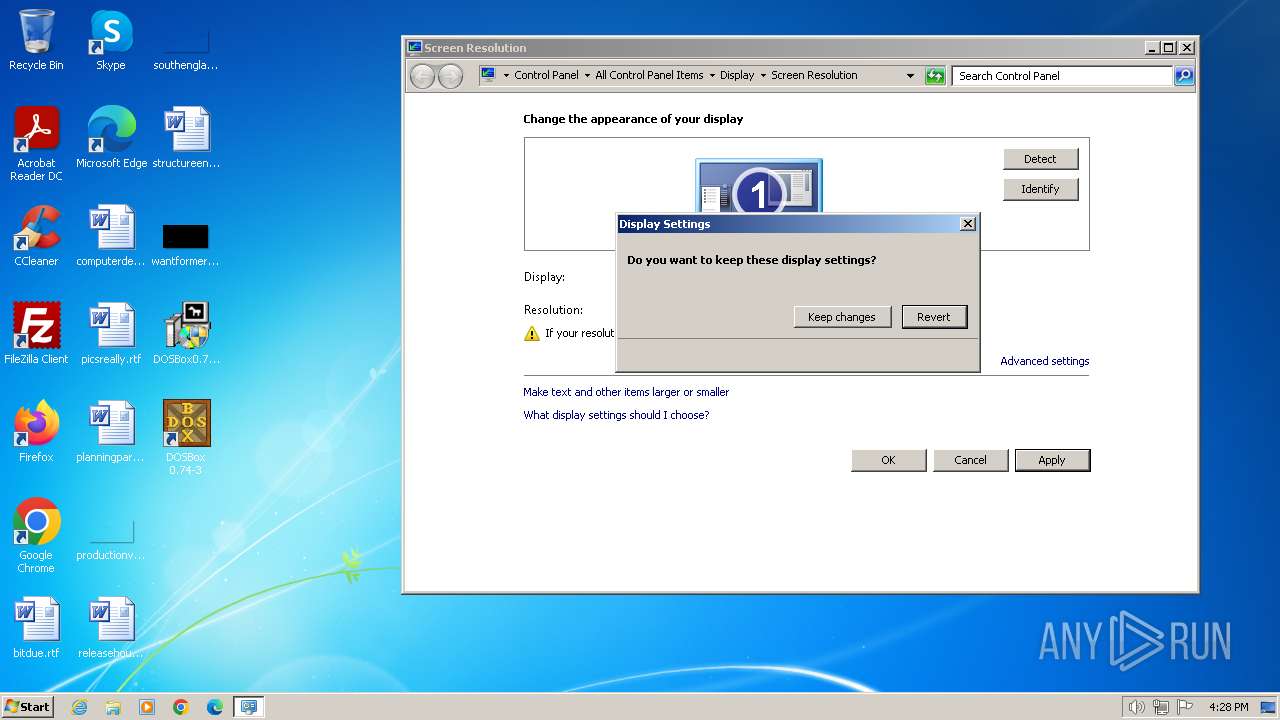The width and height of the screenshot is (1280, 720).
Task: Expand the address bar history dropdown
Action: tap(910, 76)
